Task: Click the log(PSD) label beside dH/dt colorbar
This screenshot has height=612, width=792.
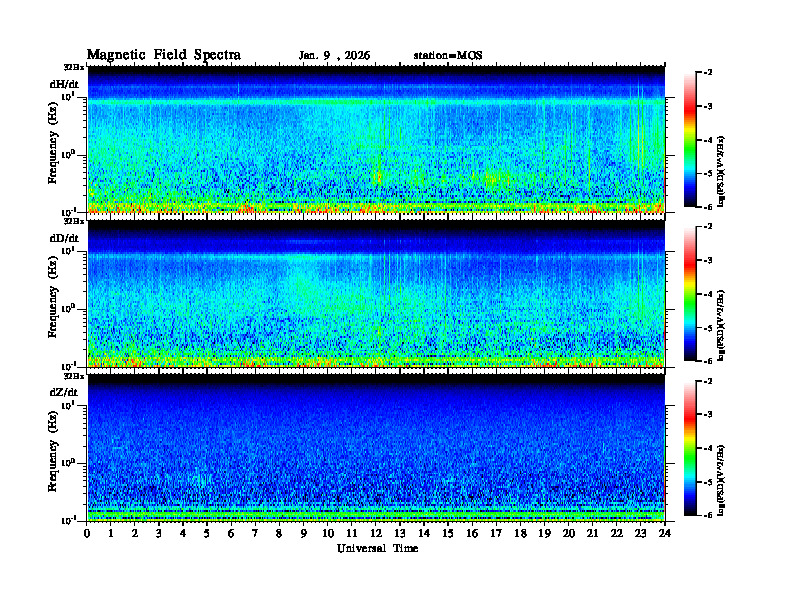Action: [x=721, y=171]
